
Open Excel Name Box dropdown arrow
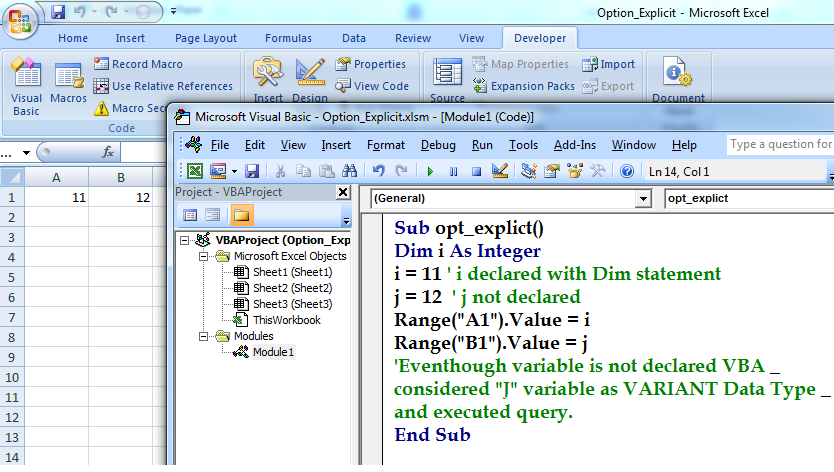[x=26, y=153]
